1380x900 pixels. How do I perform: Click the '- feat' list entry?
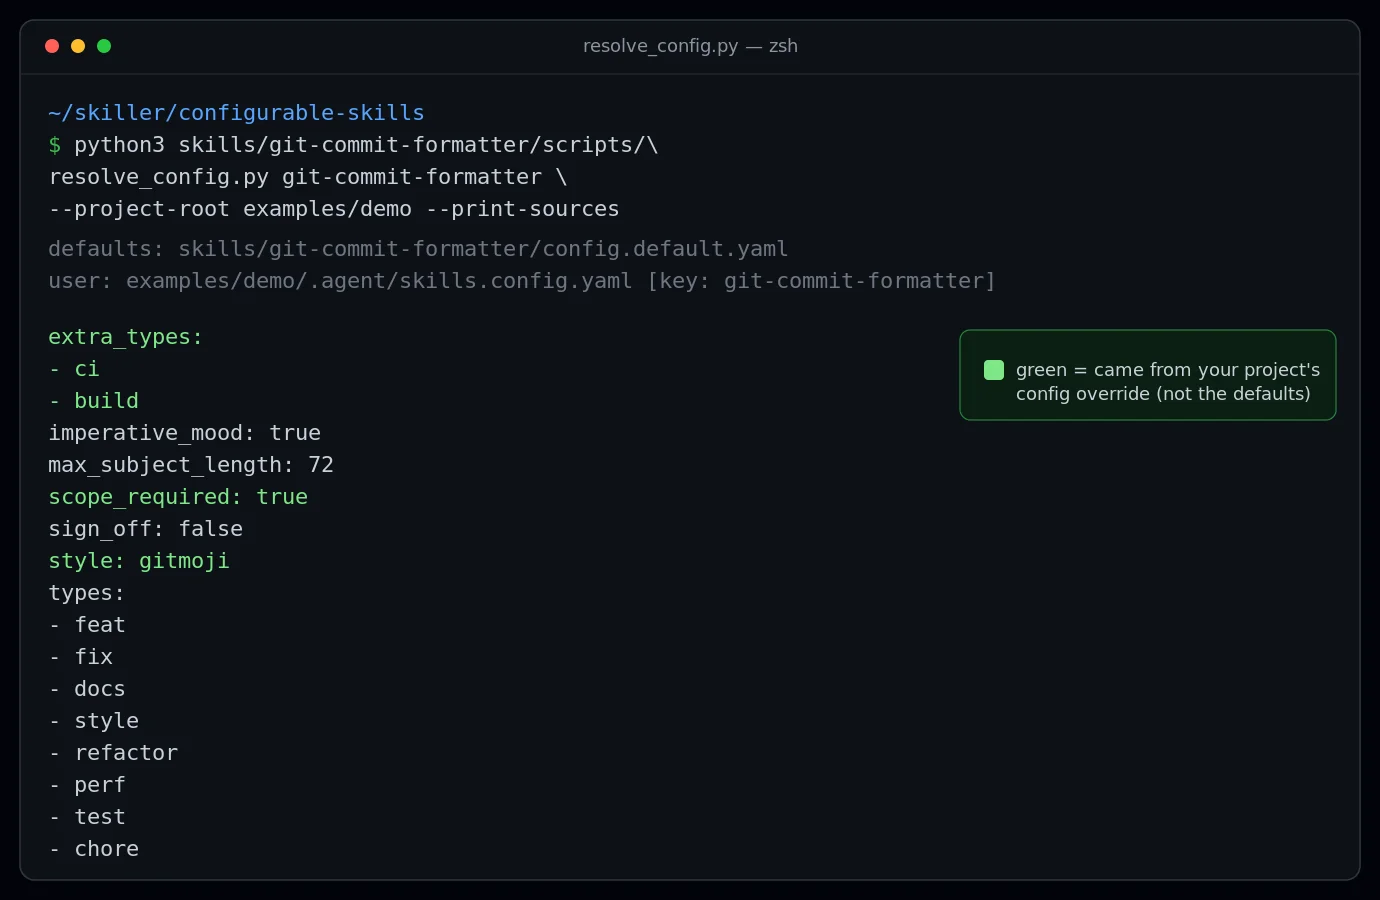(x=87, y=625)
